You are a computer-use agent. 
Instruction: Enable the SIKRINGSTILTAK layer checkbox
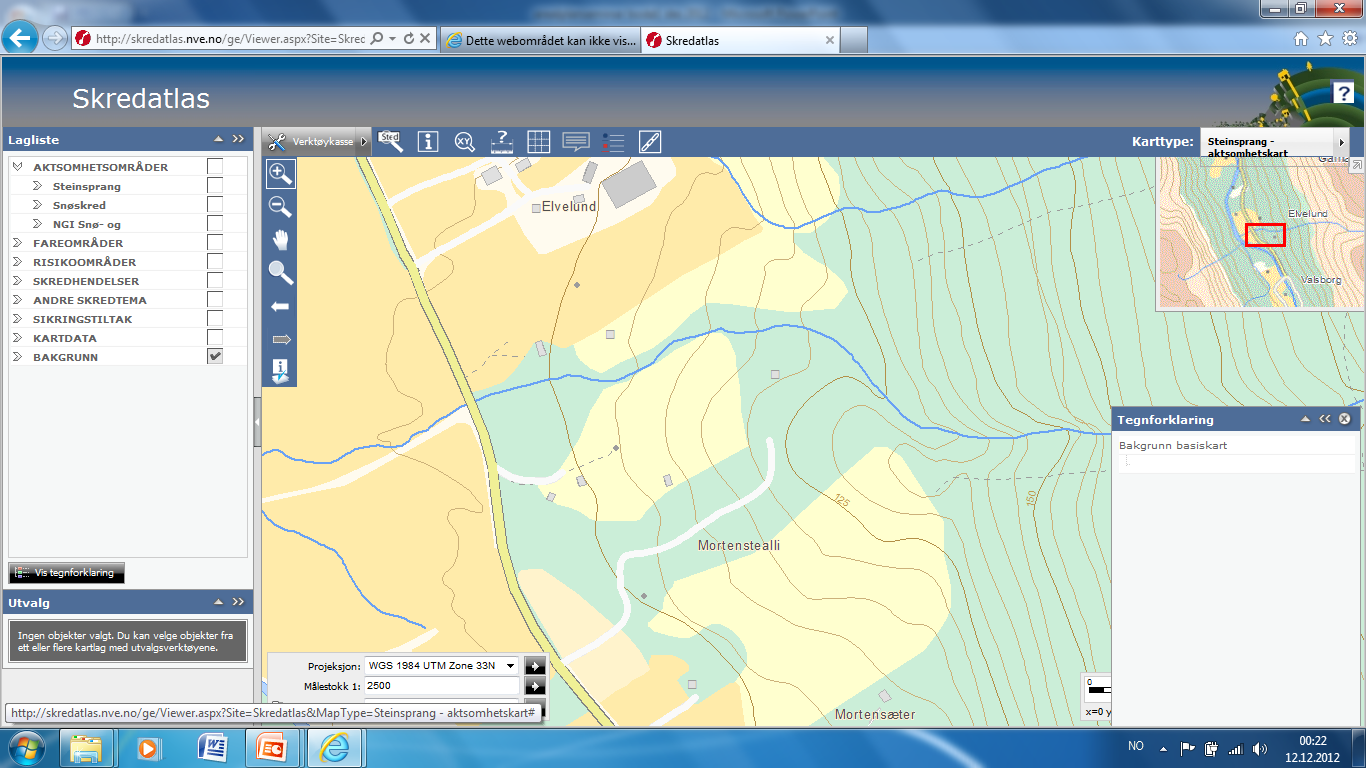pyautogui.click(x=214, y=318)
